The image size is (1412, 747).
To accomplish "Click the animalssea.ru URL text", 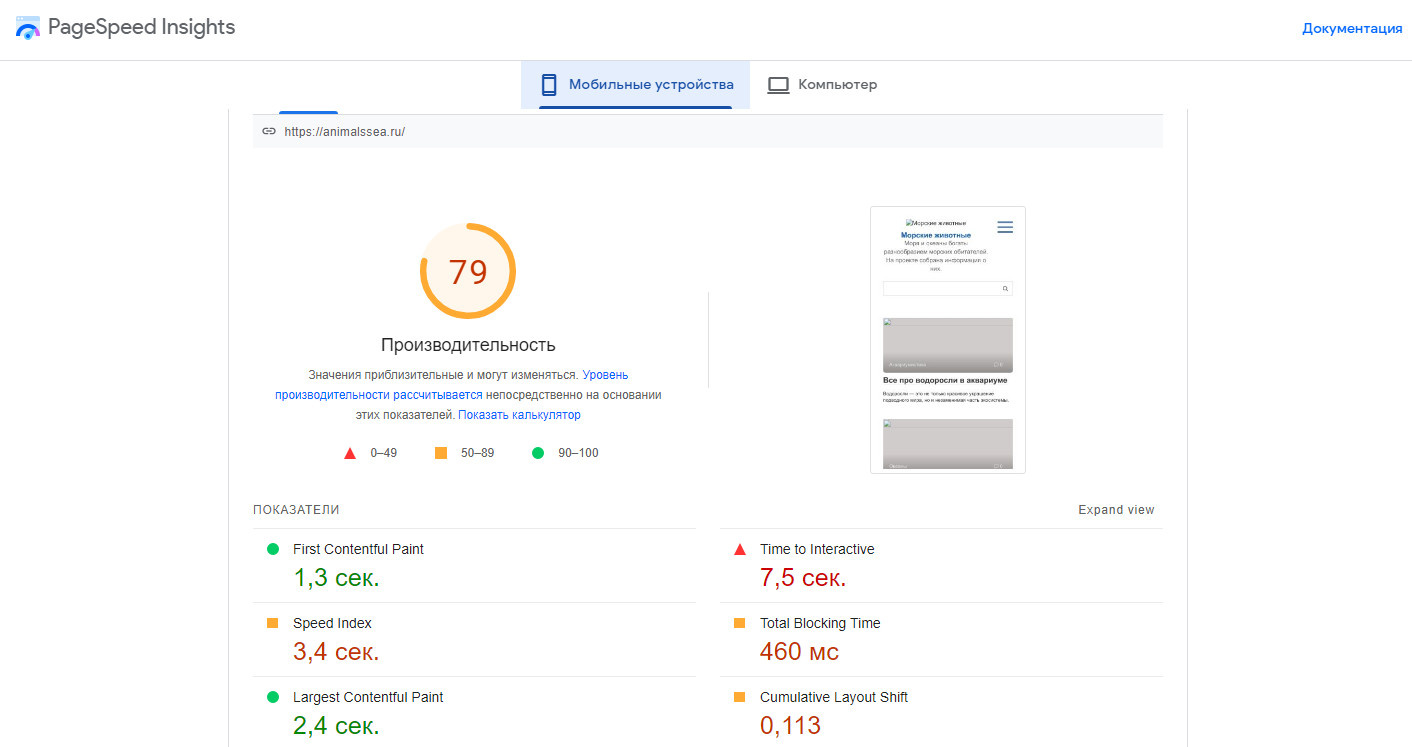I will point(344,131).
